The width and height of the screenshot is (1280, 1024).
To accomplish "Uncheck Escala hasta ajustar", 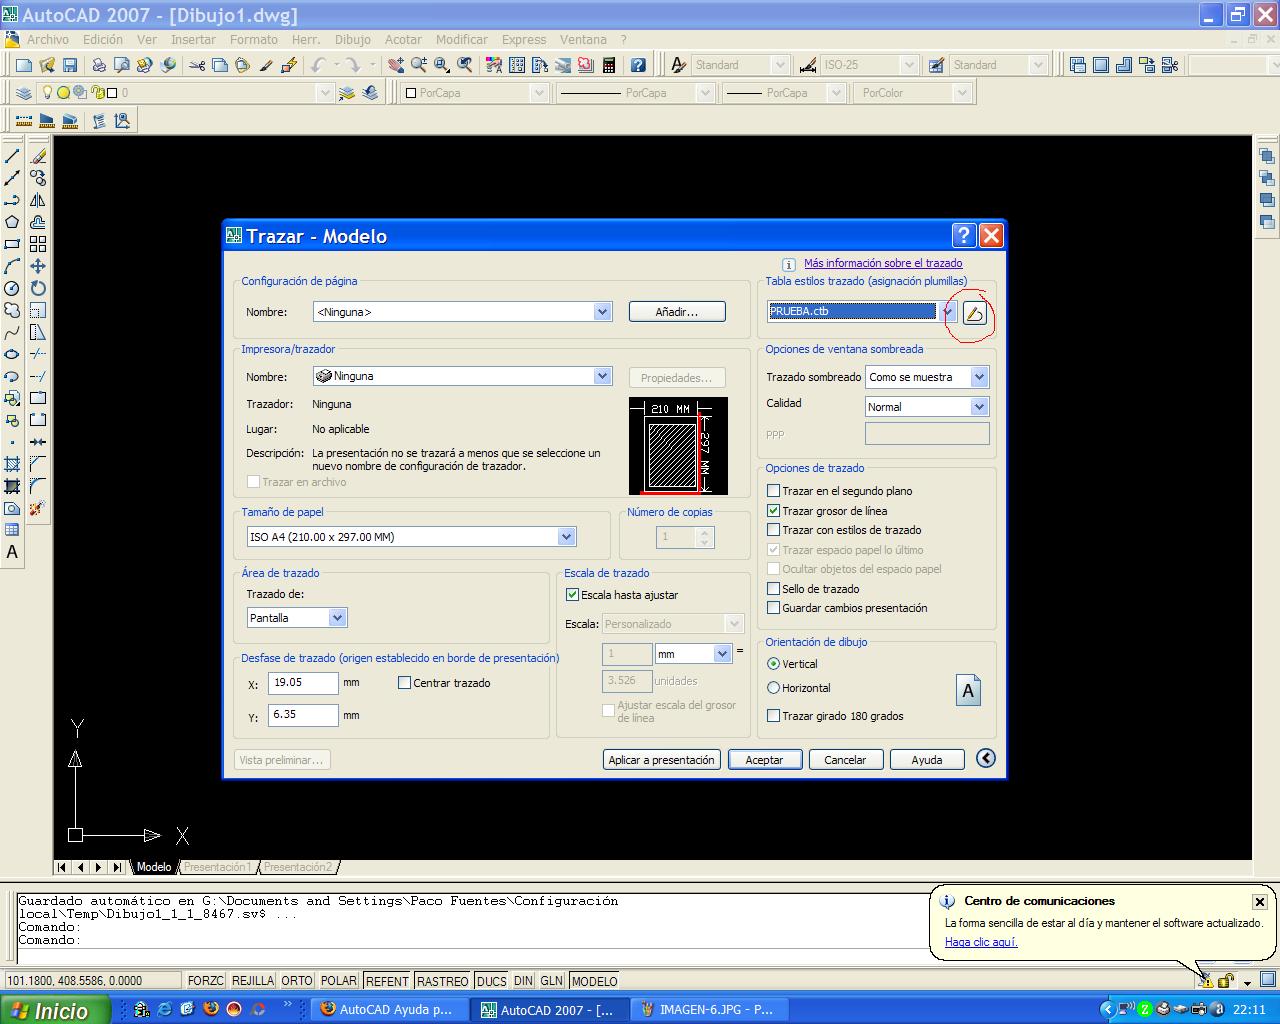I will [573, 595].
